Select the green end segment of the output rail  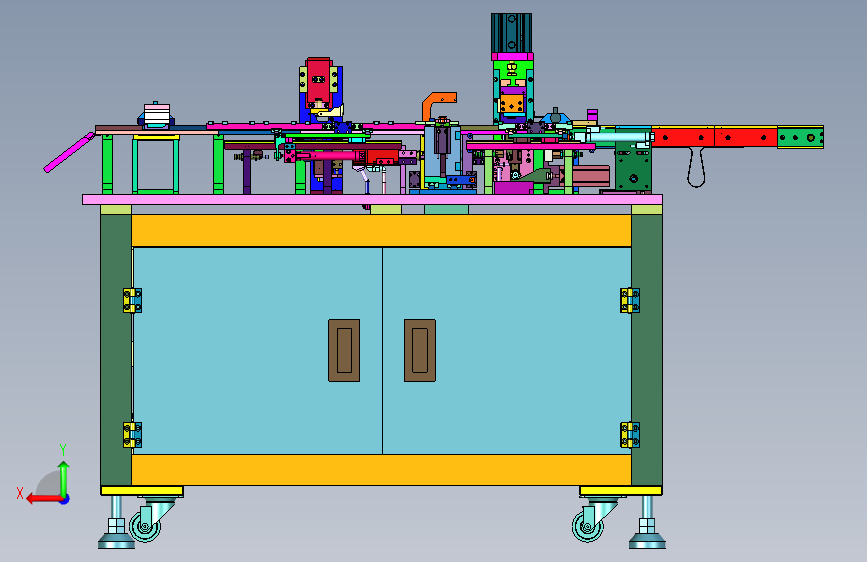tap(800, 137)
